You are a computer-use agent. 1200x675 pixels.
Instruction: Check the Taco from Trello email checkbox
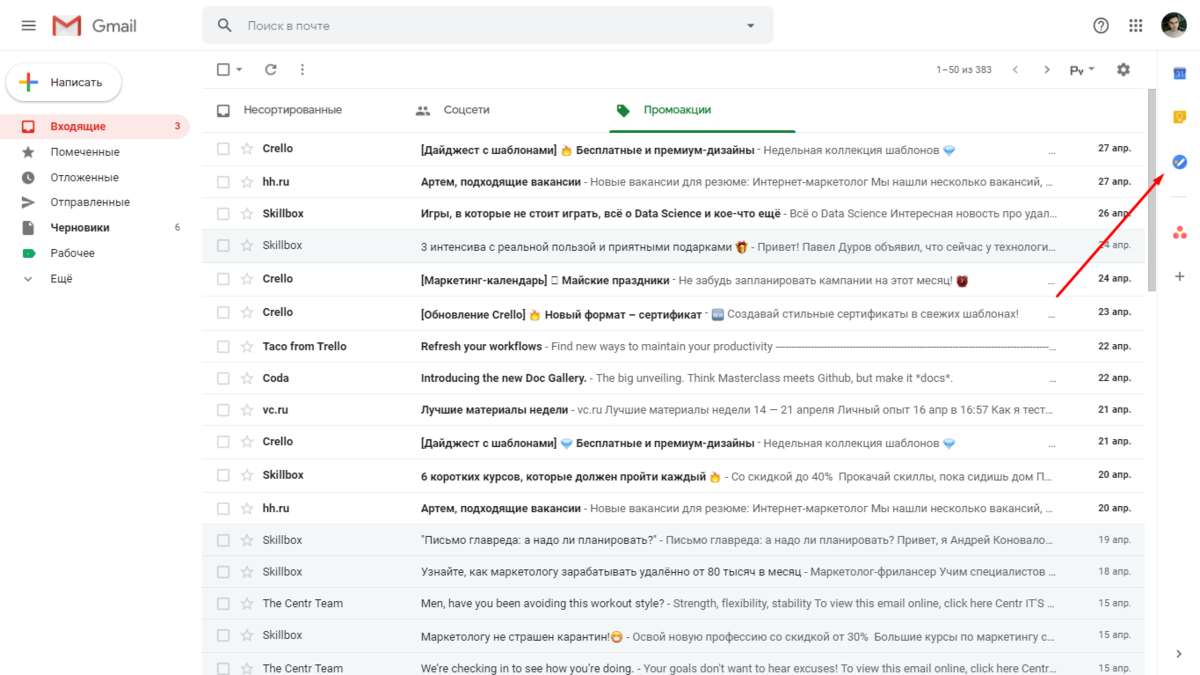point(223,347)
